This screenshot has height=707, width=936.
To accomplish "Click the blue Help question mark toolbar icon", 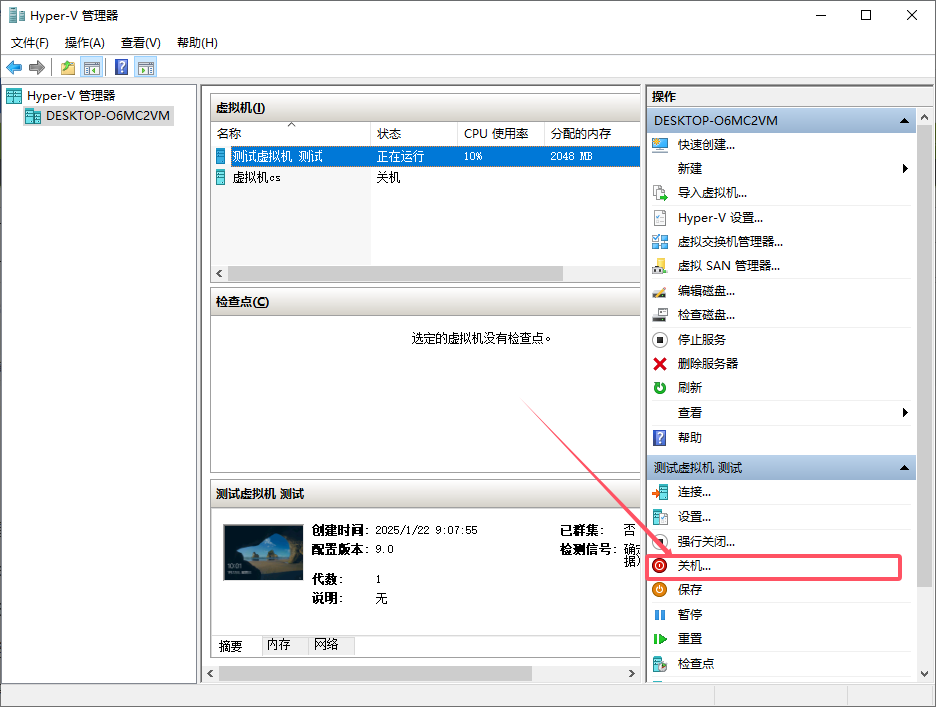I will [122, 67].
